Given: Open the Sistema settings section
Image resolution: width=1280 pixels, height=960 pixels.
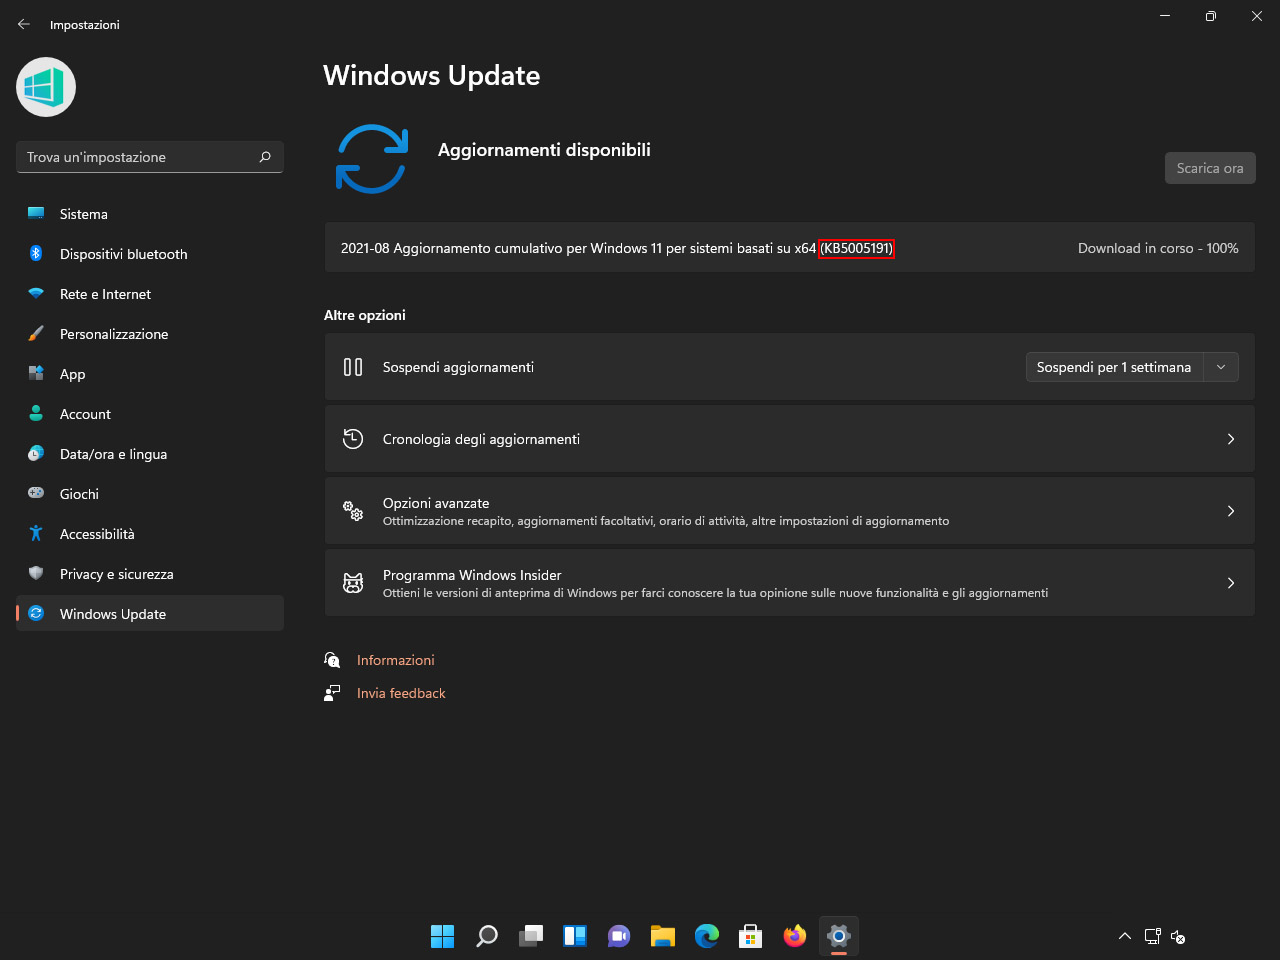Looking at the screenshot, I should pos(150,214).
